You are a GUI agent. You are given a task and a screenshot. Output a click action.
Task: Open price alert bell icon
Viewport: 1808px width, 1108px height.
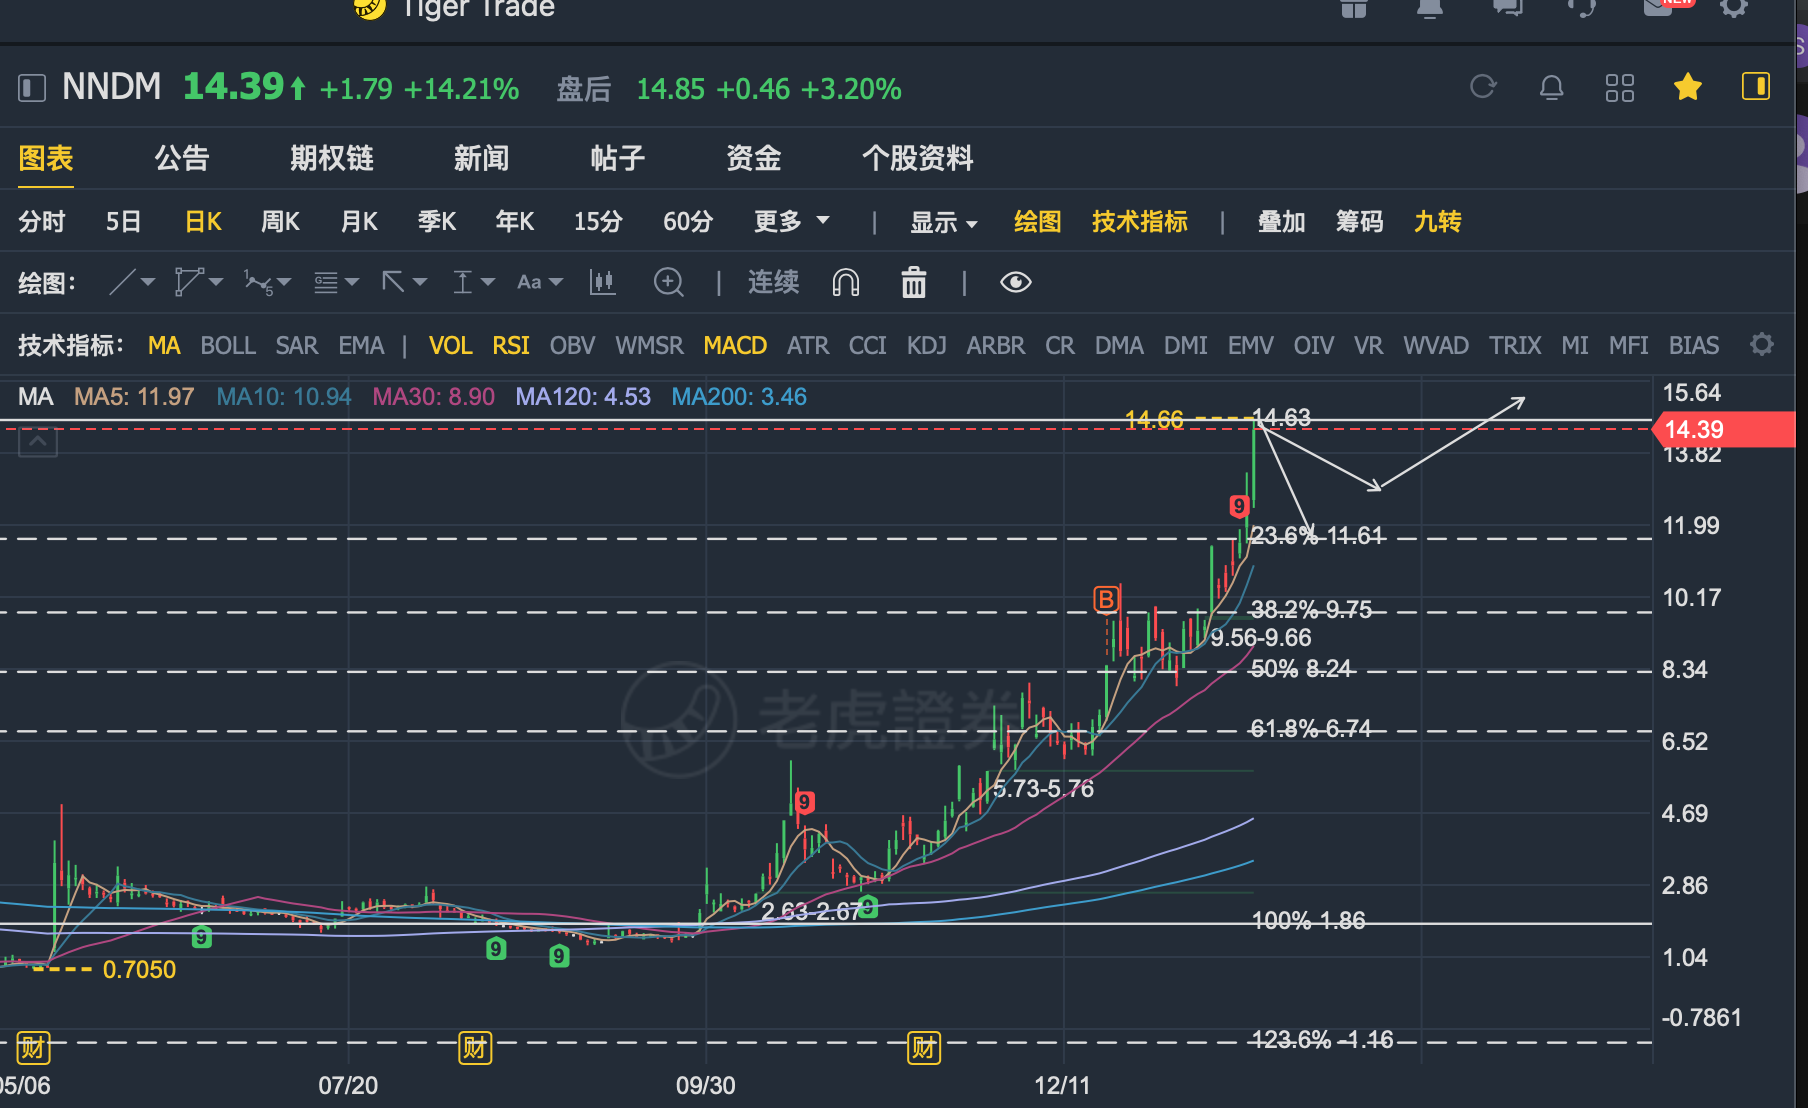[x=1551, y=88]
